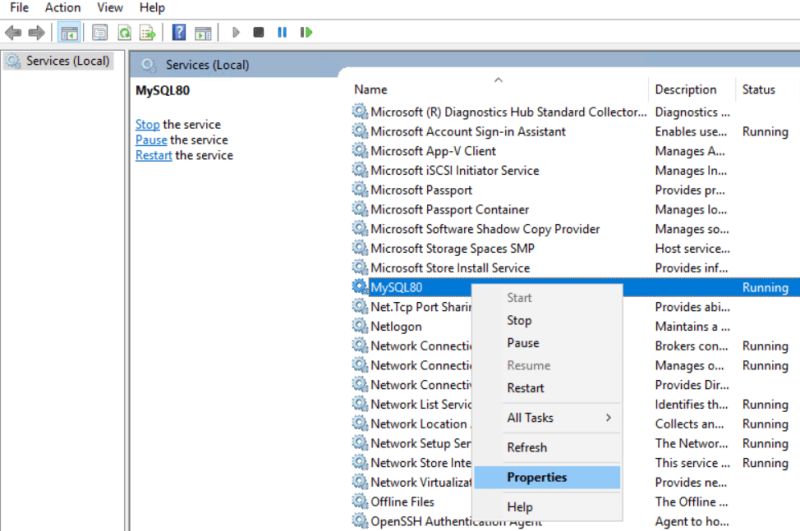Open the Help menu in menu bar
This screenshot has height=531, width=800.
pos(152,8)
